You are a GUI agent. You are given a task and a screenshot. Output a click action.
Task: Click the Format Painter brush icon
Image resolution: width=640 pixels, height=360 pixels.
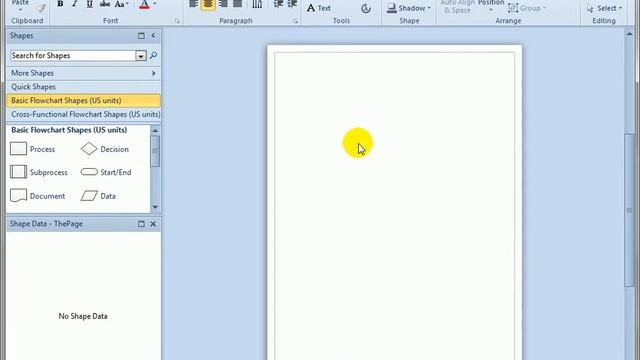[x=41, y=7]
